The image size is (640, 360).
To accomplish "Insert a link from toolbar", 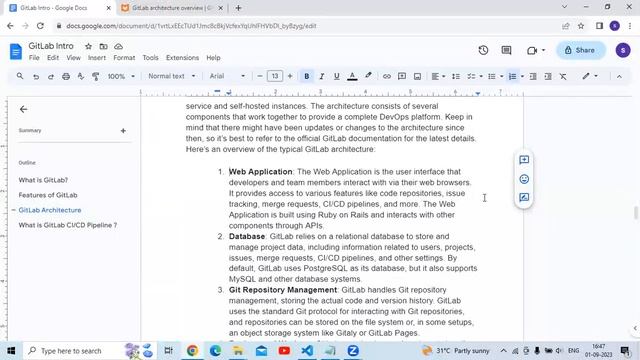I will pos(387,76).
